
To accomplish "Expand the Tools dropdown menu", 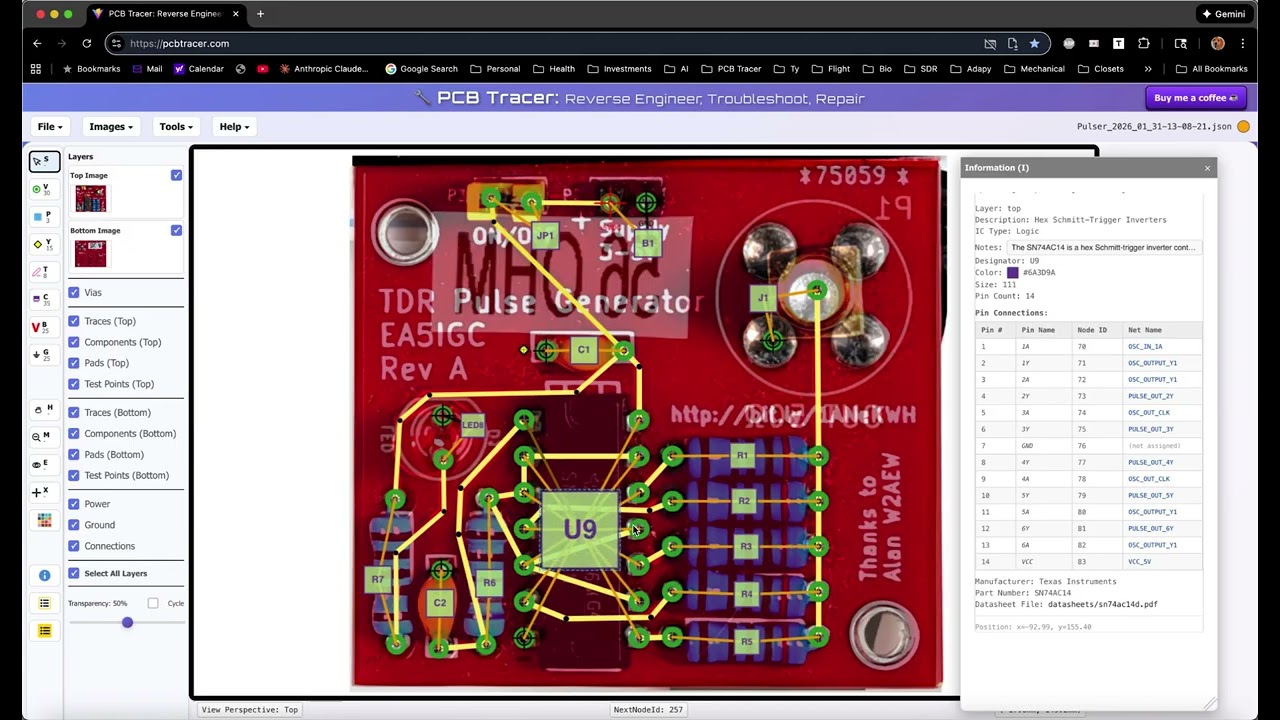I will point(176,127).
